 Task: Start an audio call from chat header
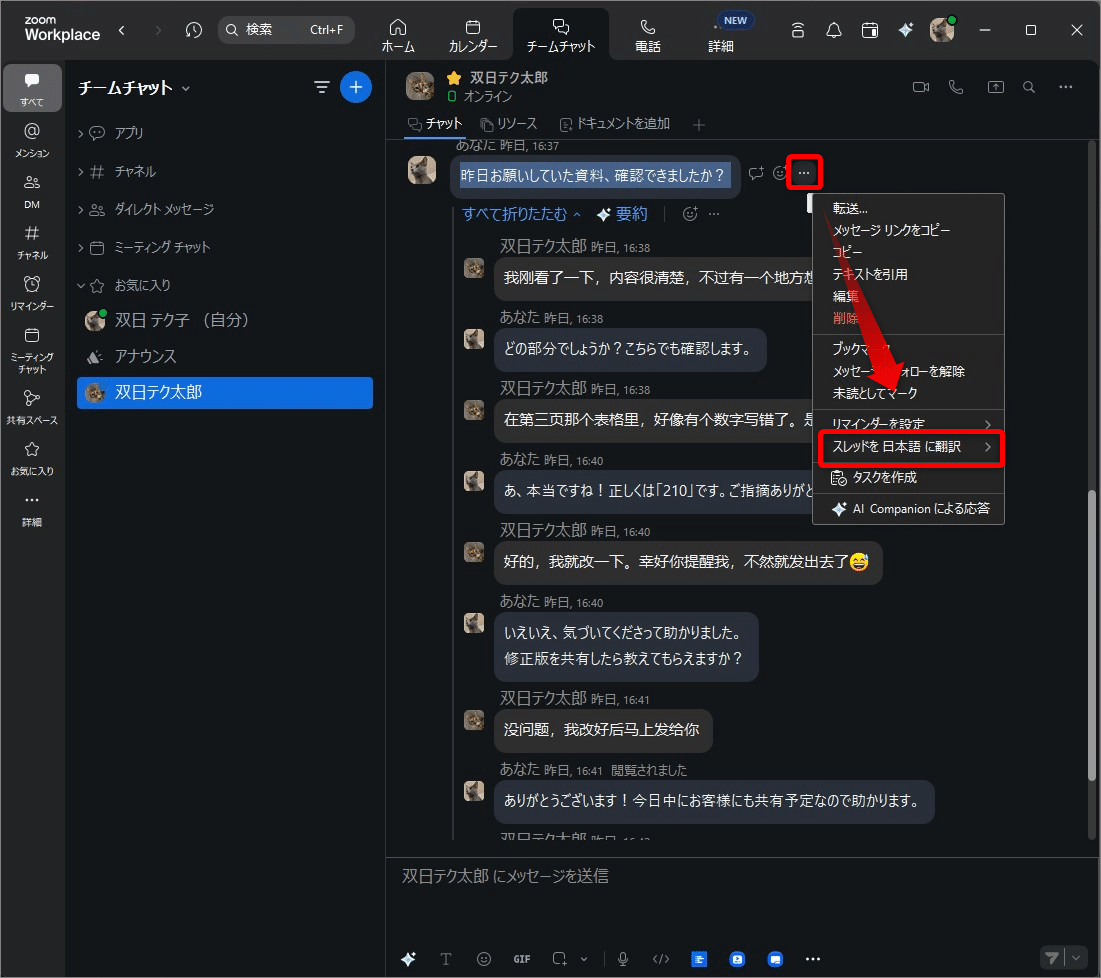click(x=956, y=87)
